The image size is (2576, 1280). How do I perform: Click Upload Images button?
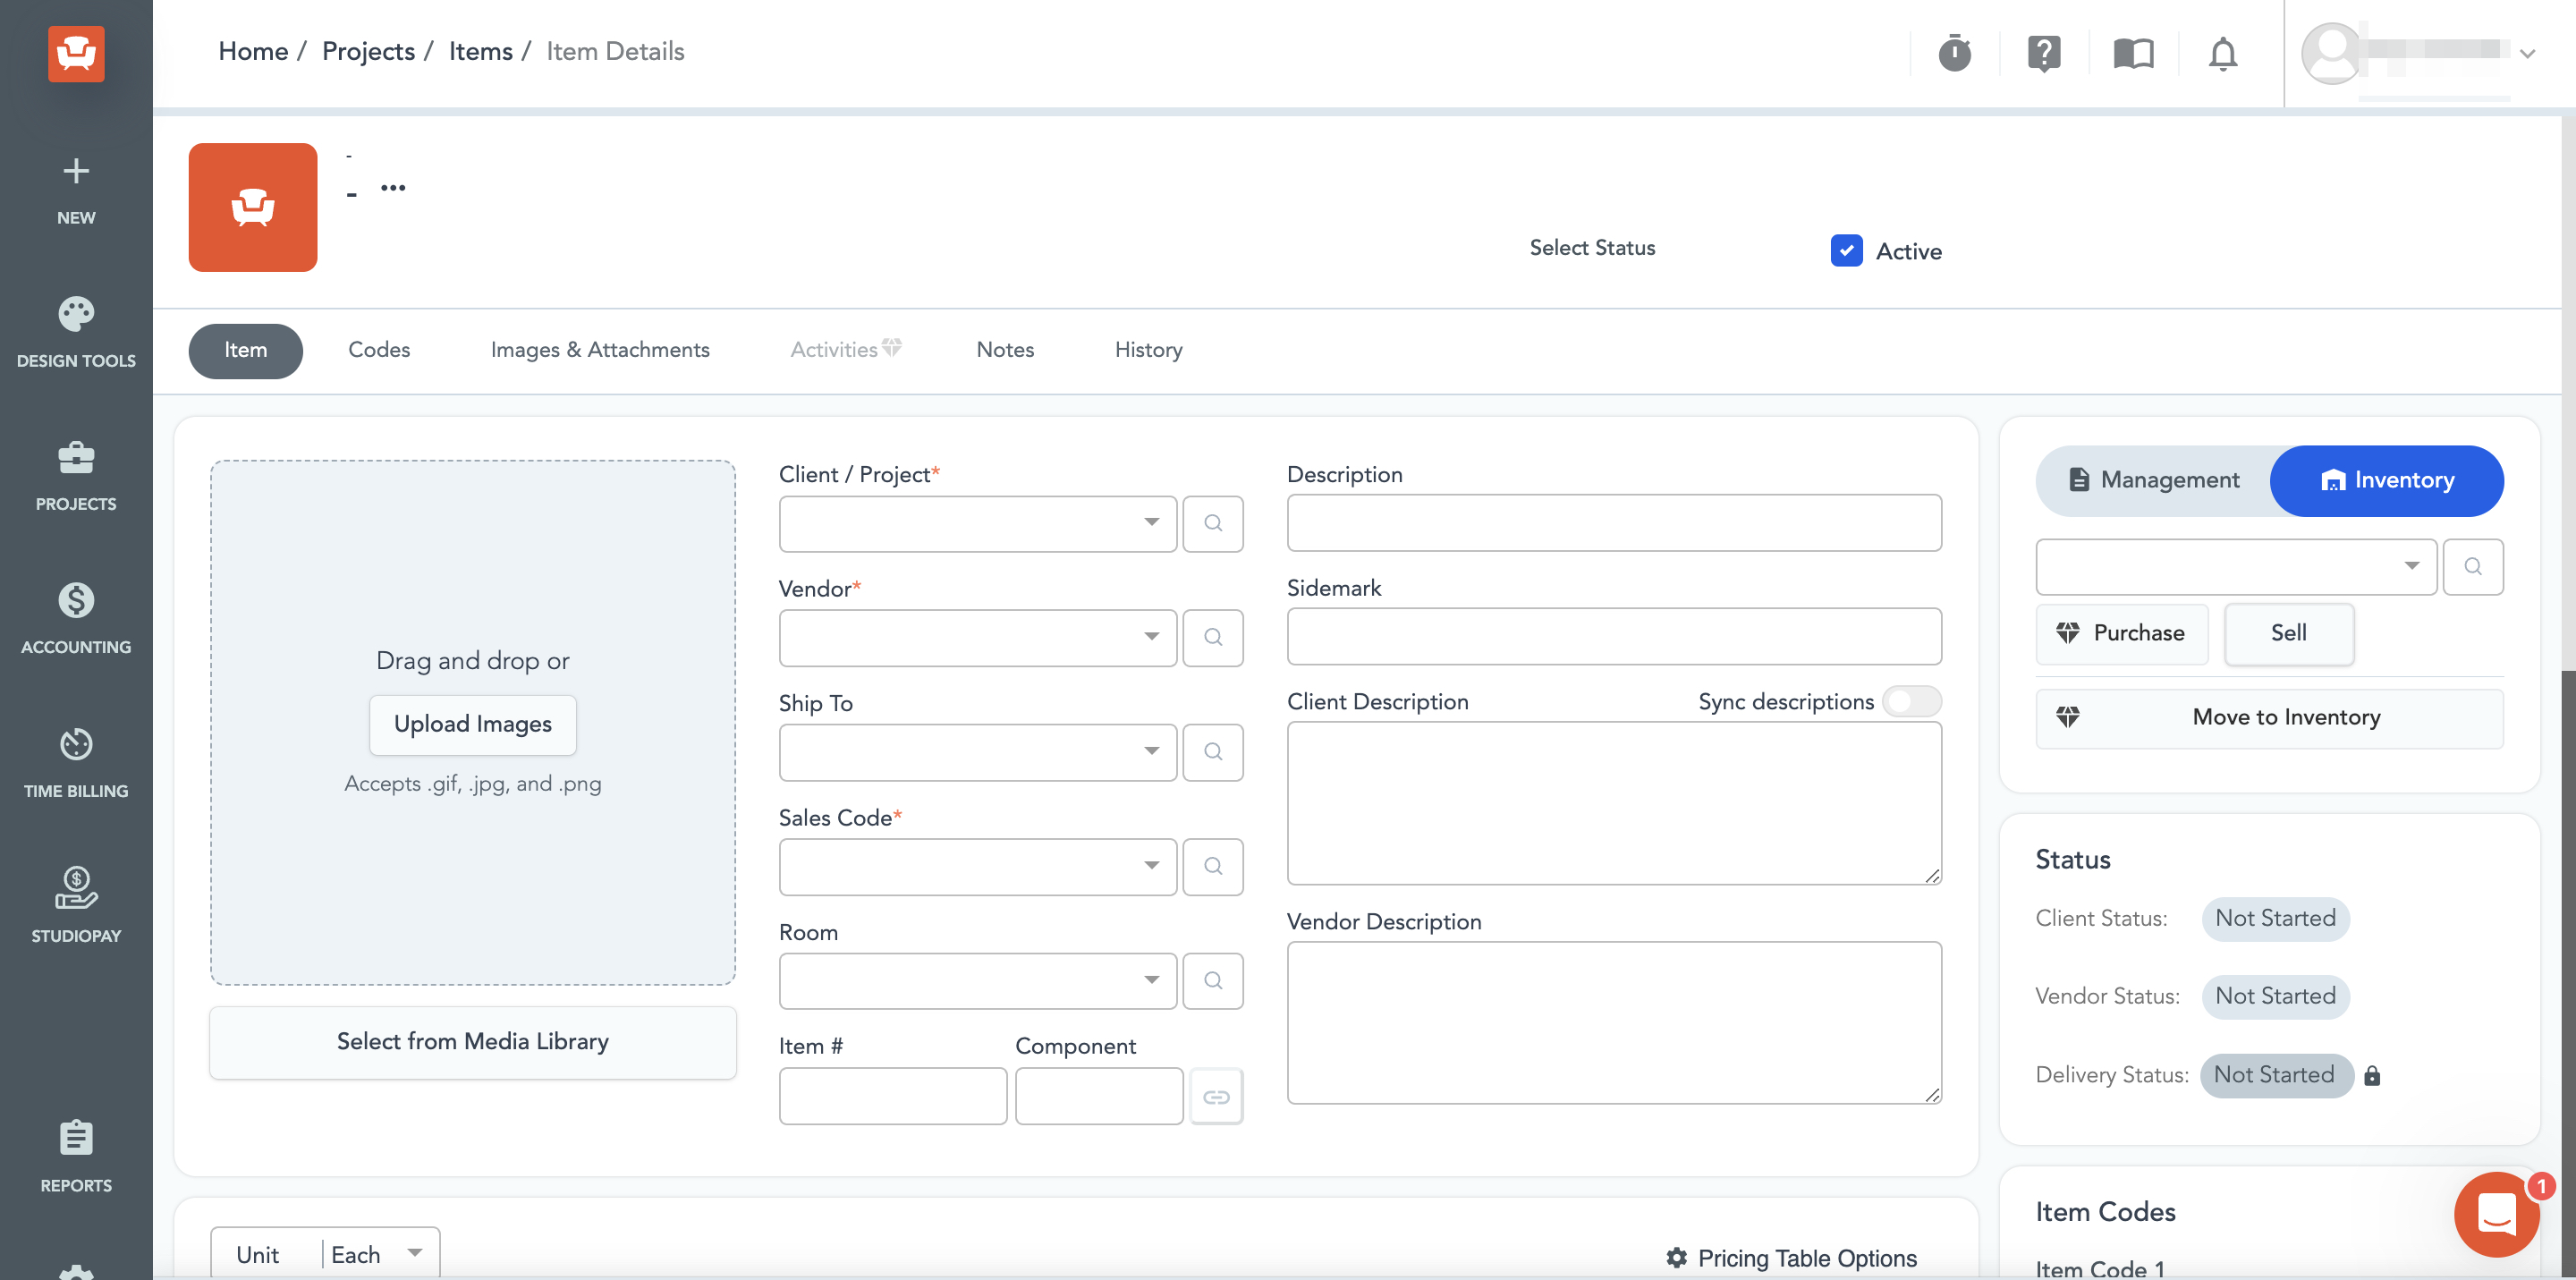click(472, 724)
